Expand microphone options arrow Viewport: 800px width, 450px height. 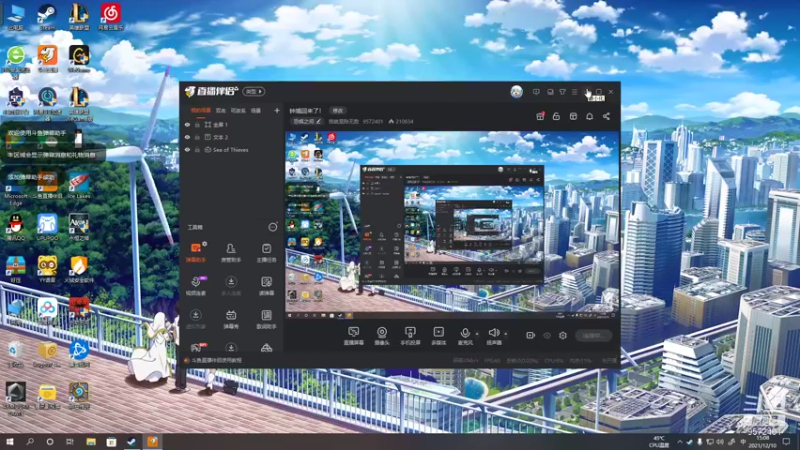tap(477, 334)
